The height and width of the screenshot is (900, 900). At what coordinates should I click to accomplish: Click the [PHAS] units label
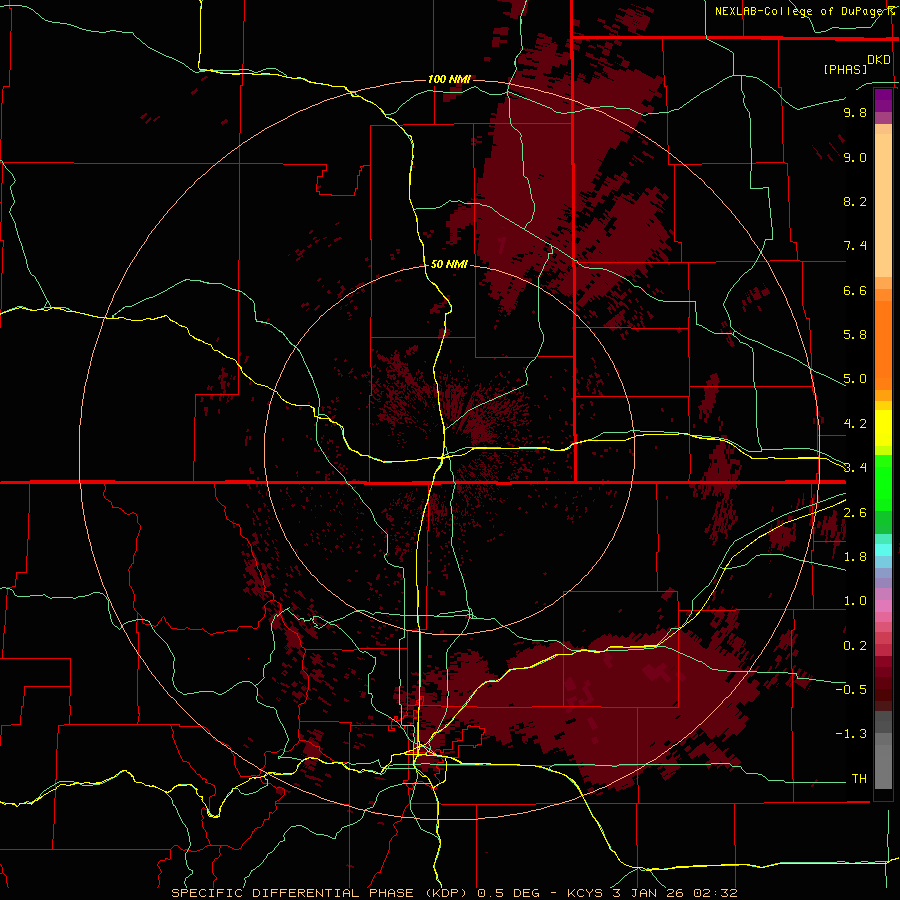845,69
